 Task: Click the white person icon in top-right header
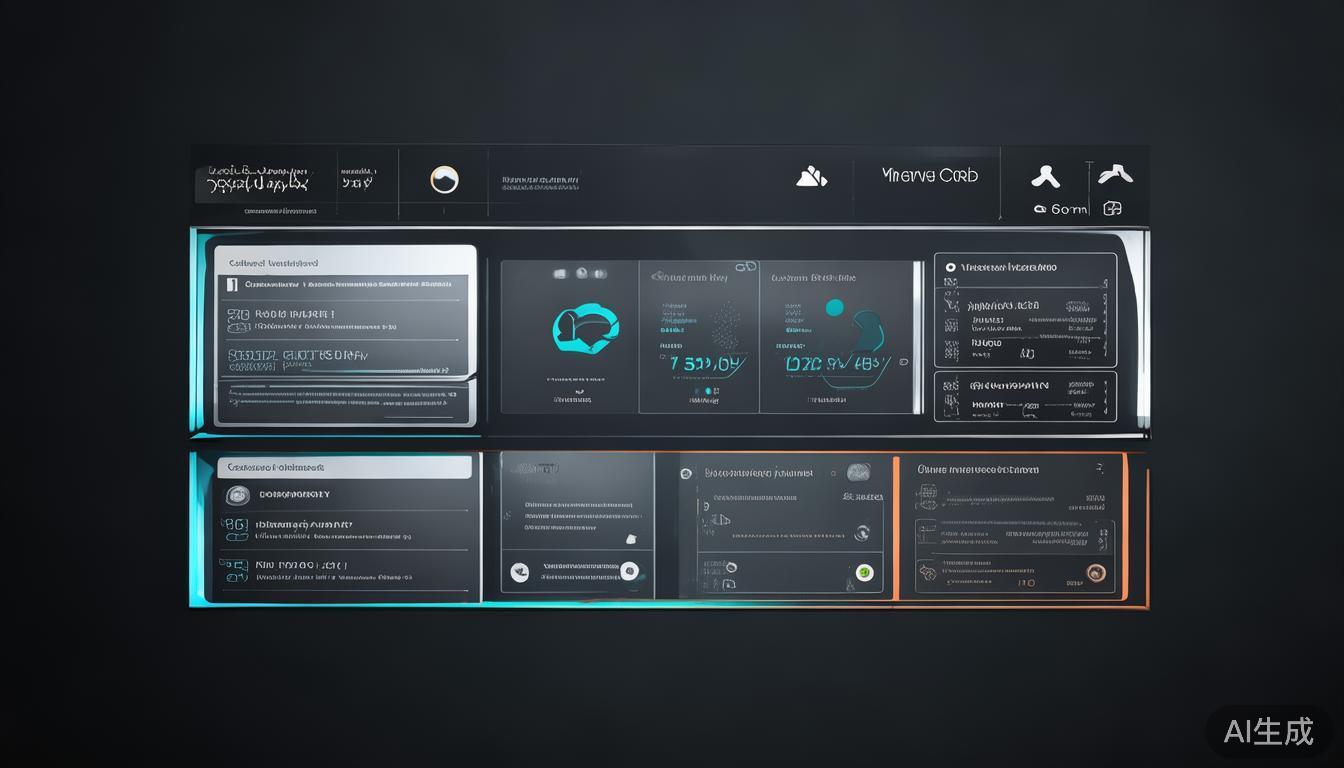click(1045, 177)
